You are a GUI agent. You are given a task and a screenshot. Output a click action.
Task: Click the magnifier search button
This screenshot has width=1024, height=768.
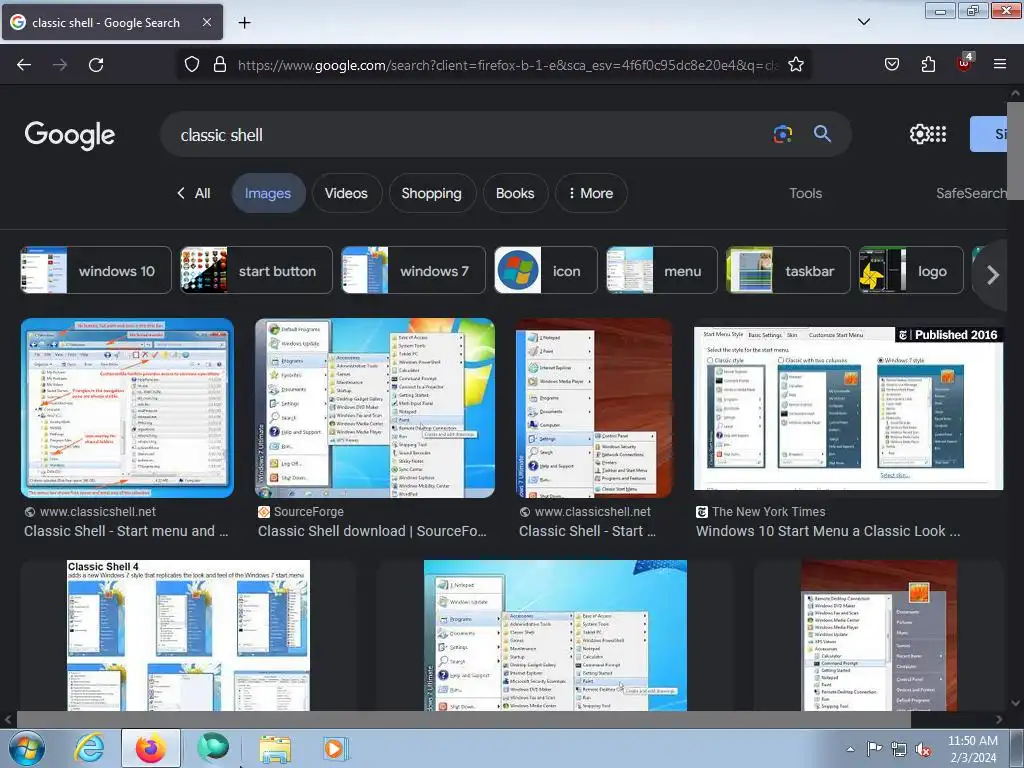[822, 134]
